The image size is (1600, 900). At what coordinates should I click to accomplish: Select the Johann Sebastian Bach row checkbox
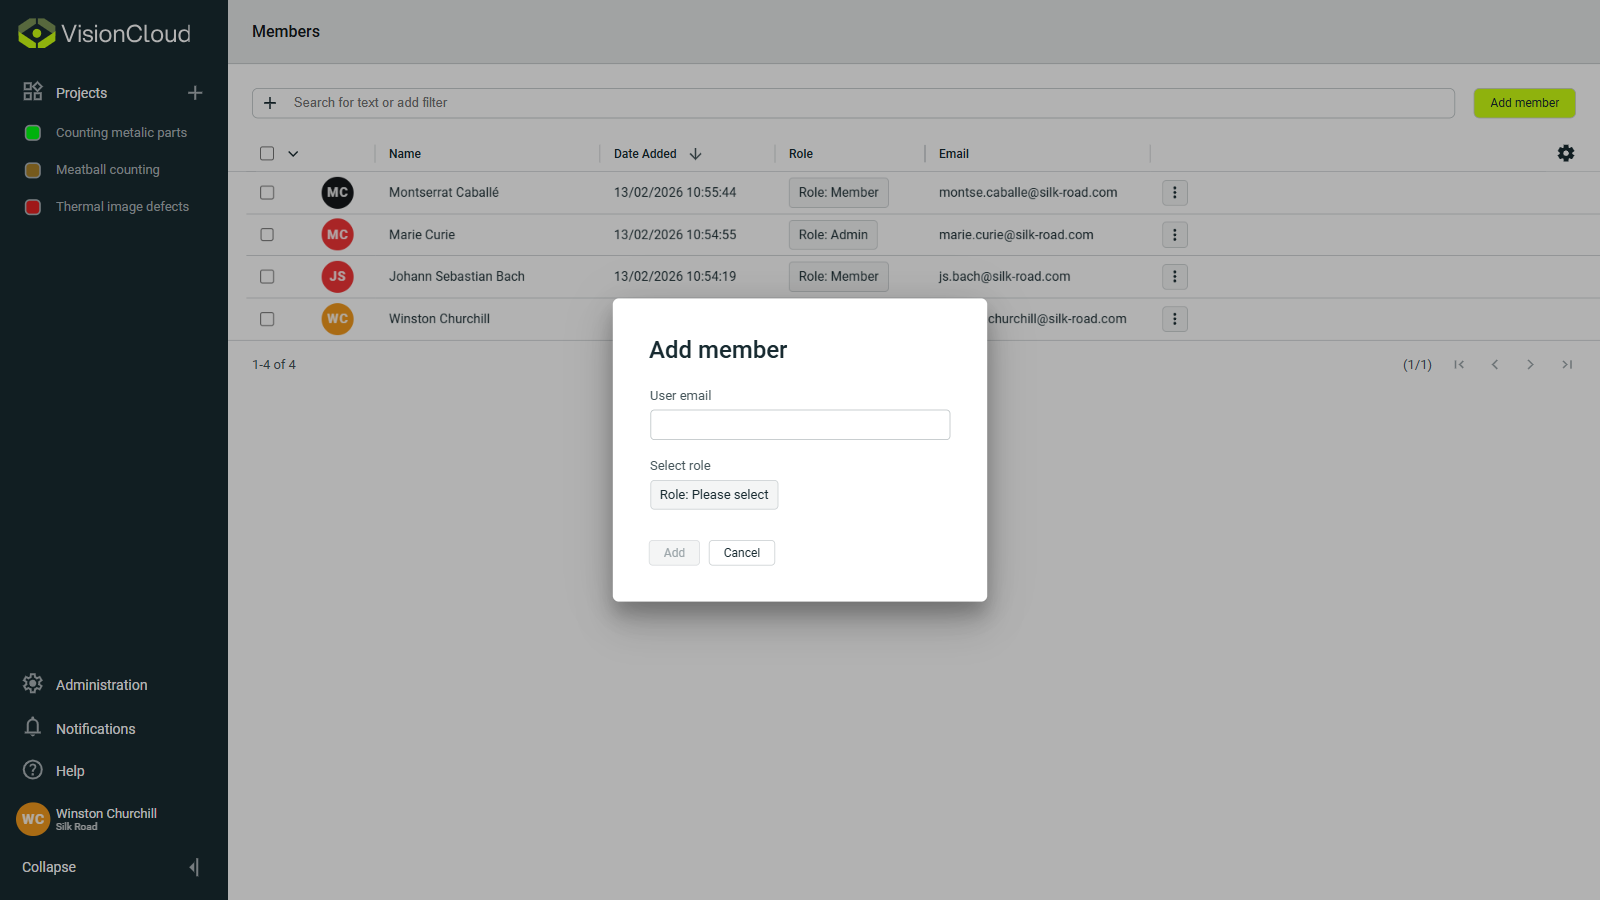[267, 277]
